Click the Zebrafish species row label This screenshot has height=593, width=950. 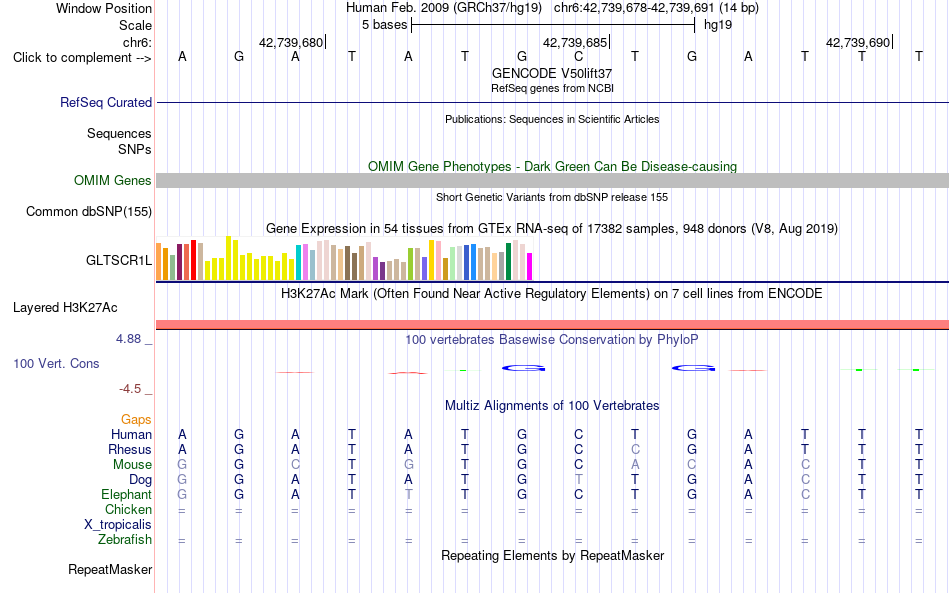[125, 540]
